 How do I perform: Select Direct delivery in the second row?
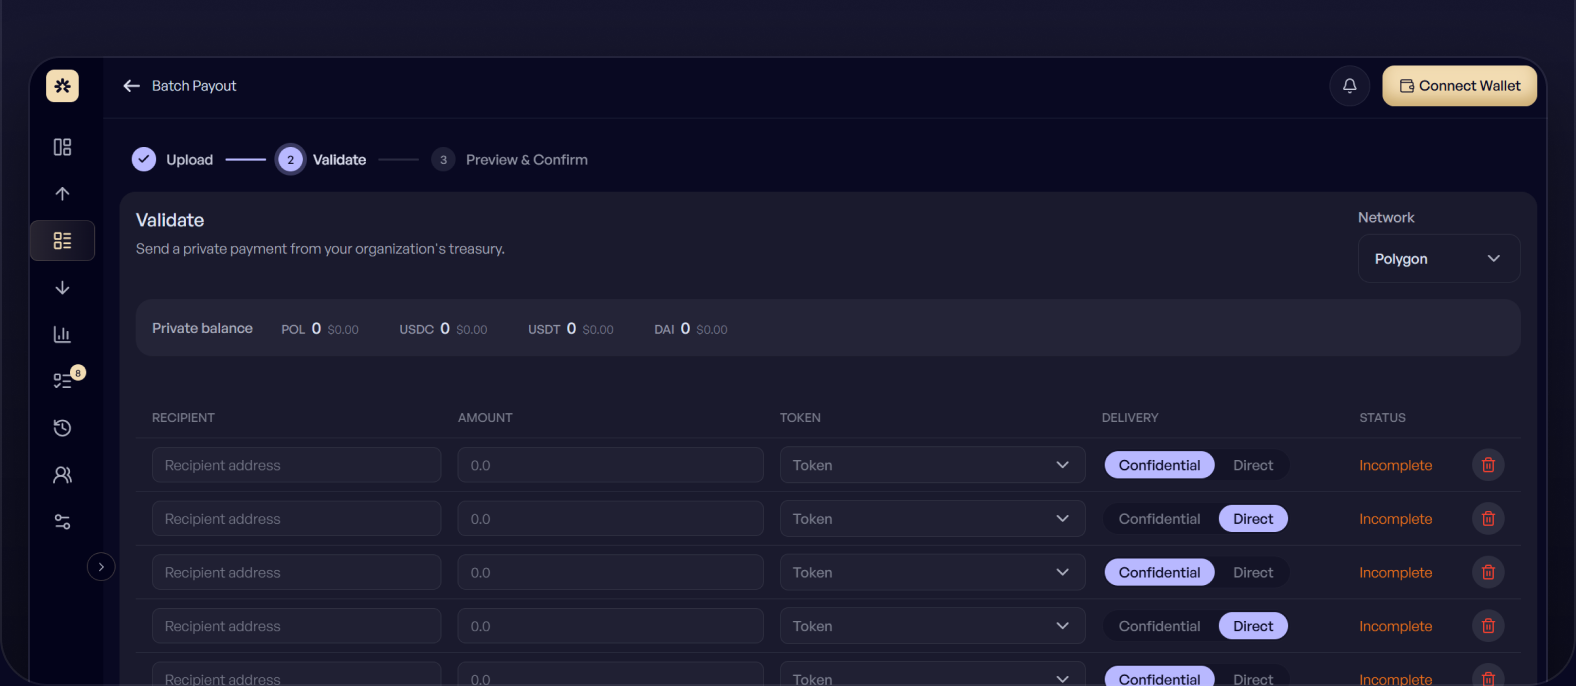(x=1253, y=519)
